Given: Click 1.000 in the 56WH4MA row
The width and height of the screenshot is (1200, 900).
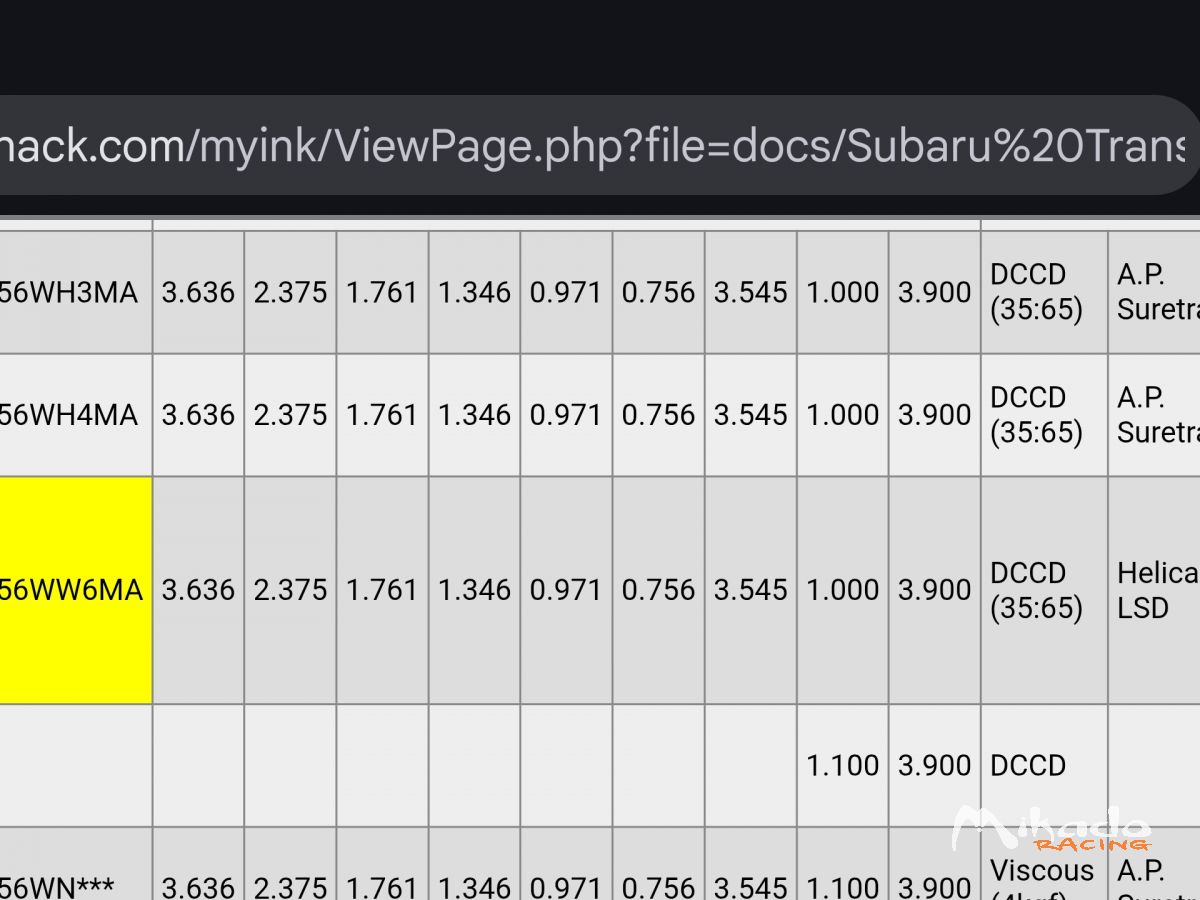Looking at the screenshot, I should point(842,414).
